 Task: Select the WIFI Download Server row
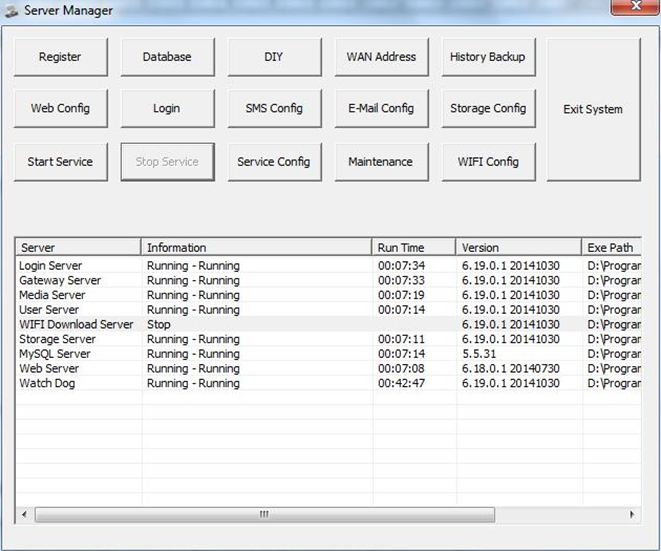pyautogui.click(x=328, y=324)
